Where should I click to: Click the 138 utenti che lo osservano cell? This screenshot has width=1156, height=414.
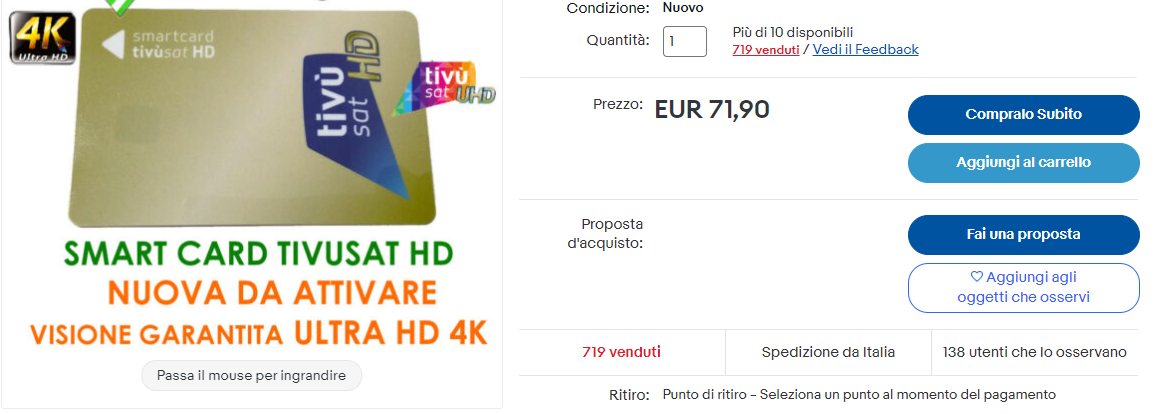click(1034, 352)
